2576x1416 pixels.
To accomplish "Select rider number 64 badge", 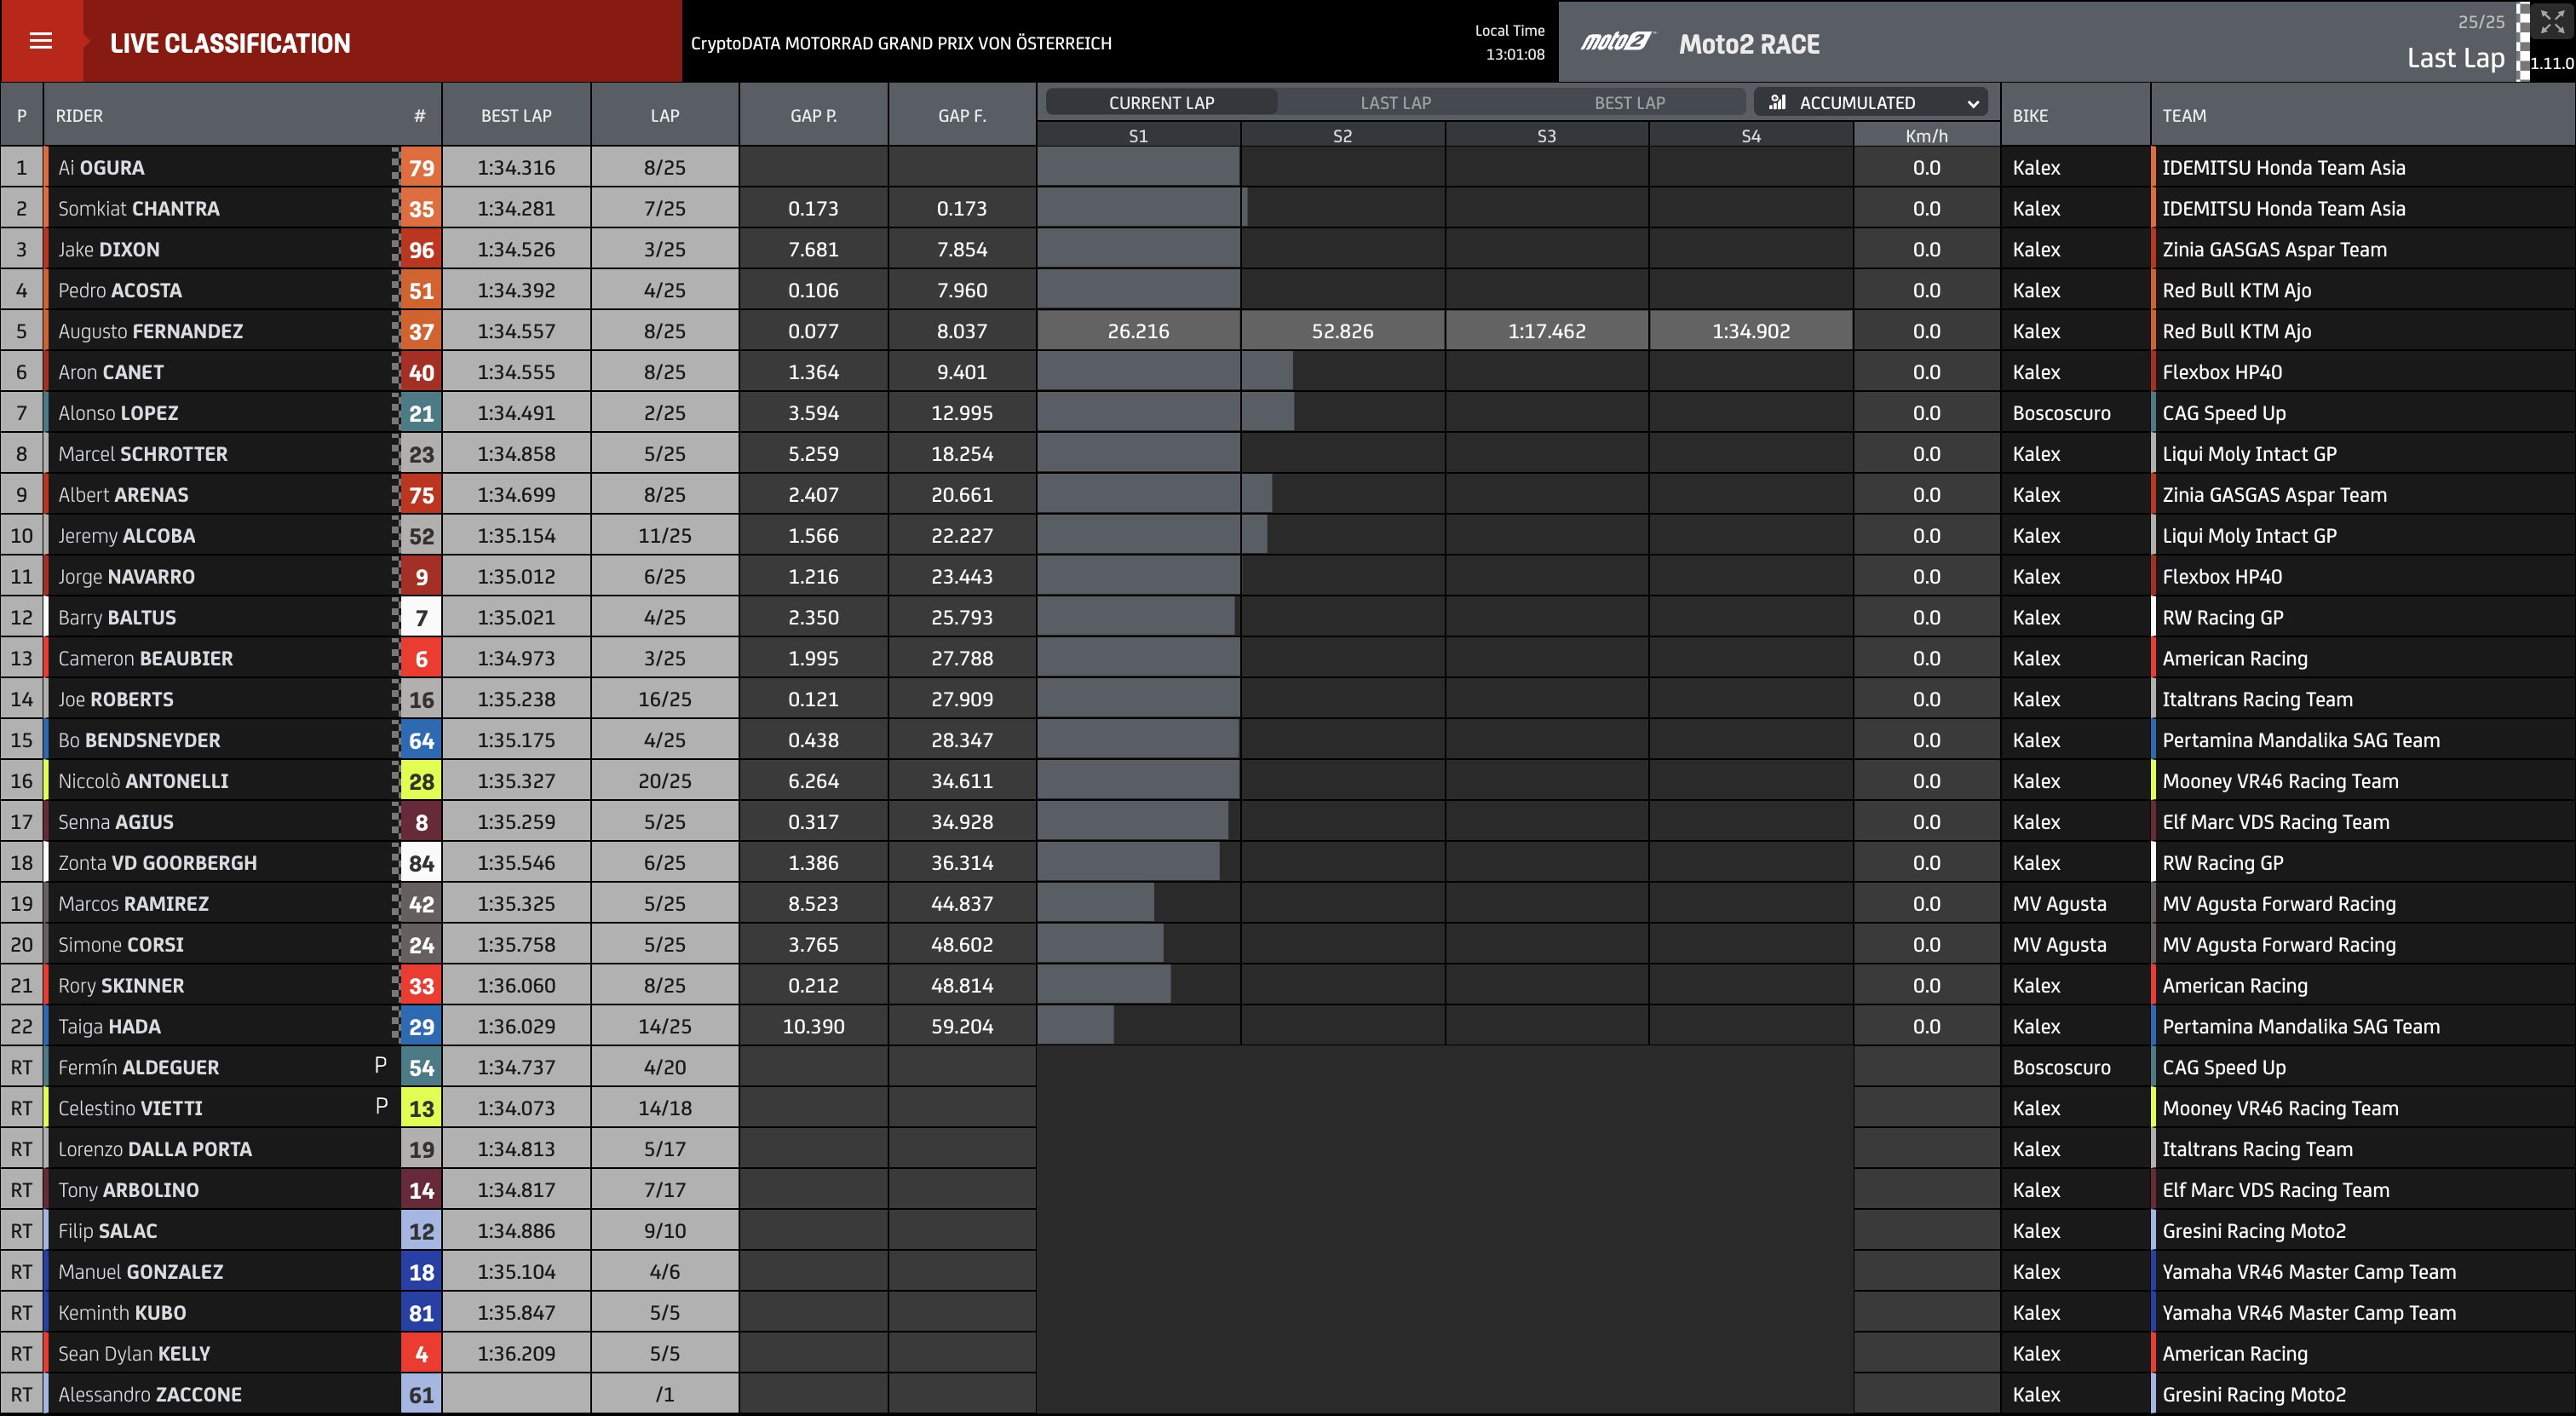I will (421, 740).
